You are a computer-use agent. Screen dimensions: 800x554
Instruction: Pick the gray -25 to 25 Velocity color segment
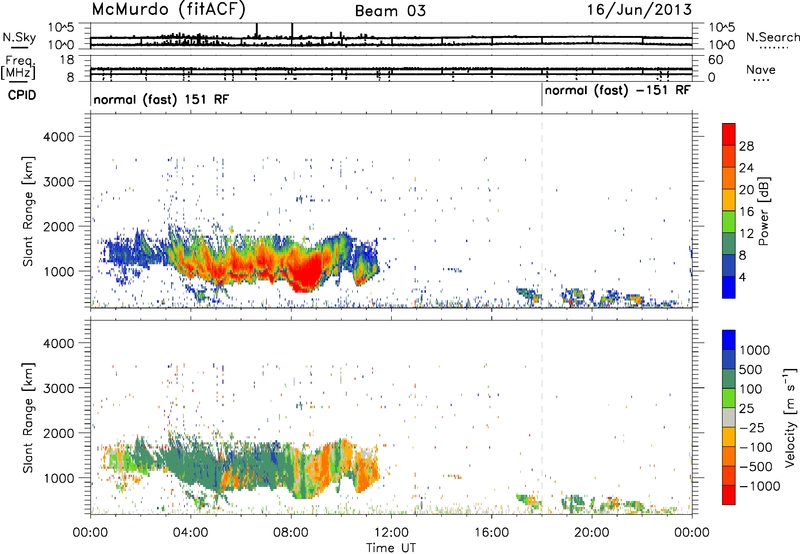(729, 418)
